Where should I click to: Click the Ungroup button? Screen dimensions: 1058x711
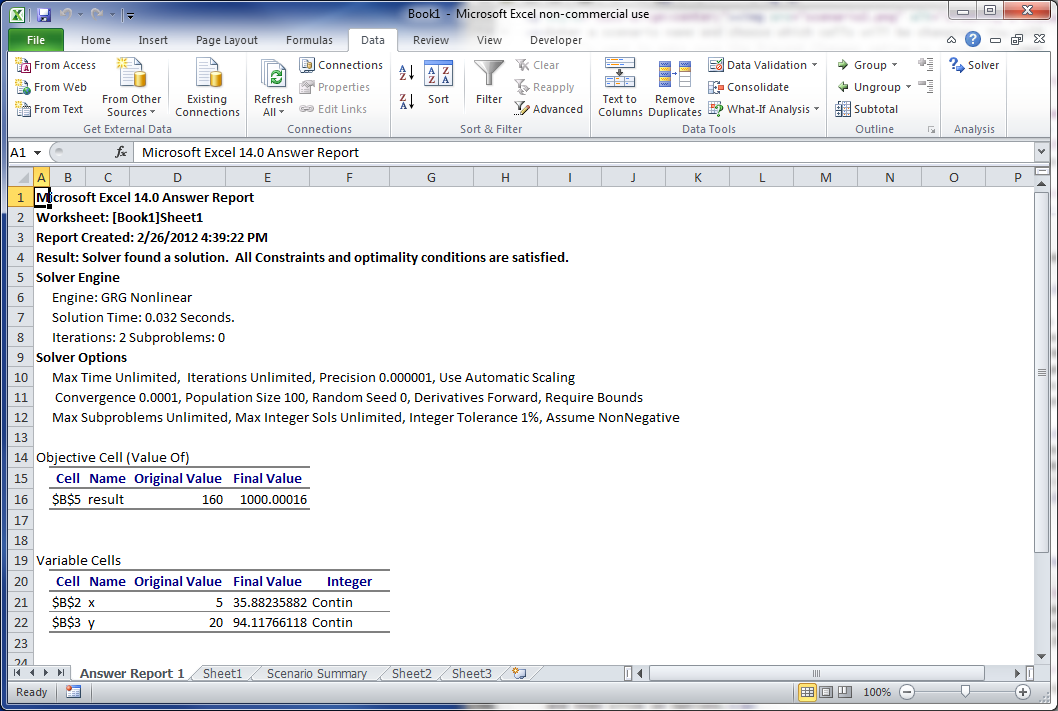[868, 87]
